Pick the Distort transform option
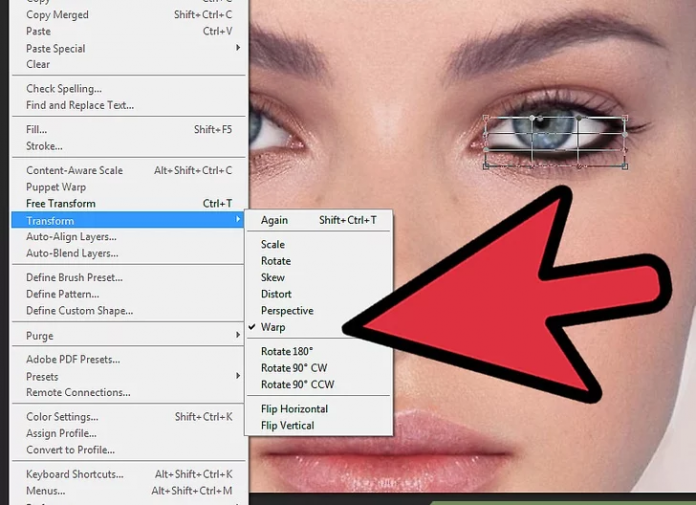The image size is (696, 505). click(276, 294)
